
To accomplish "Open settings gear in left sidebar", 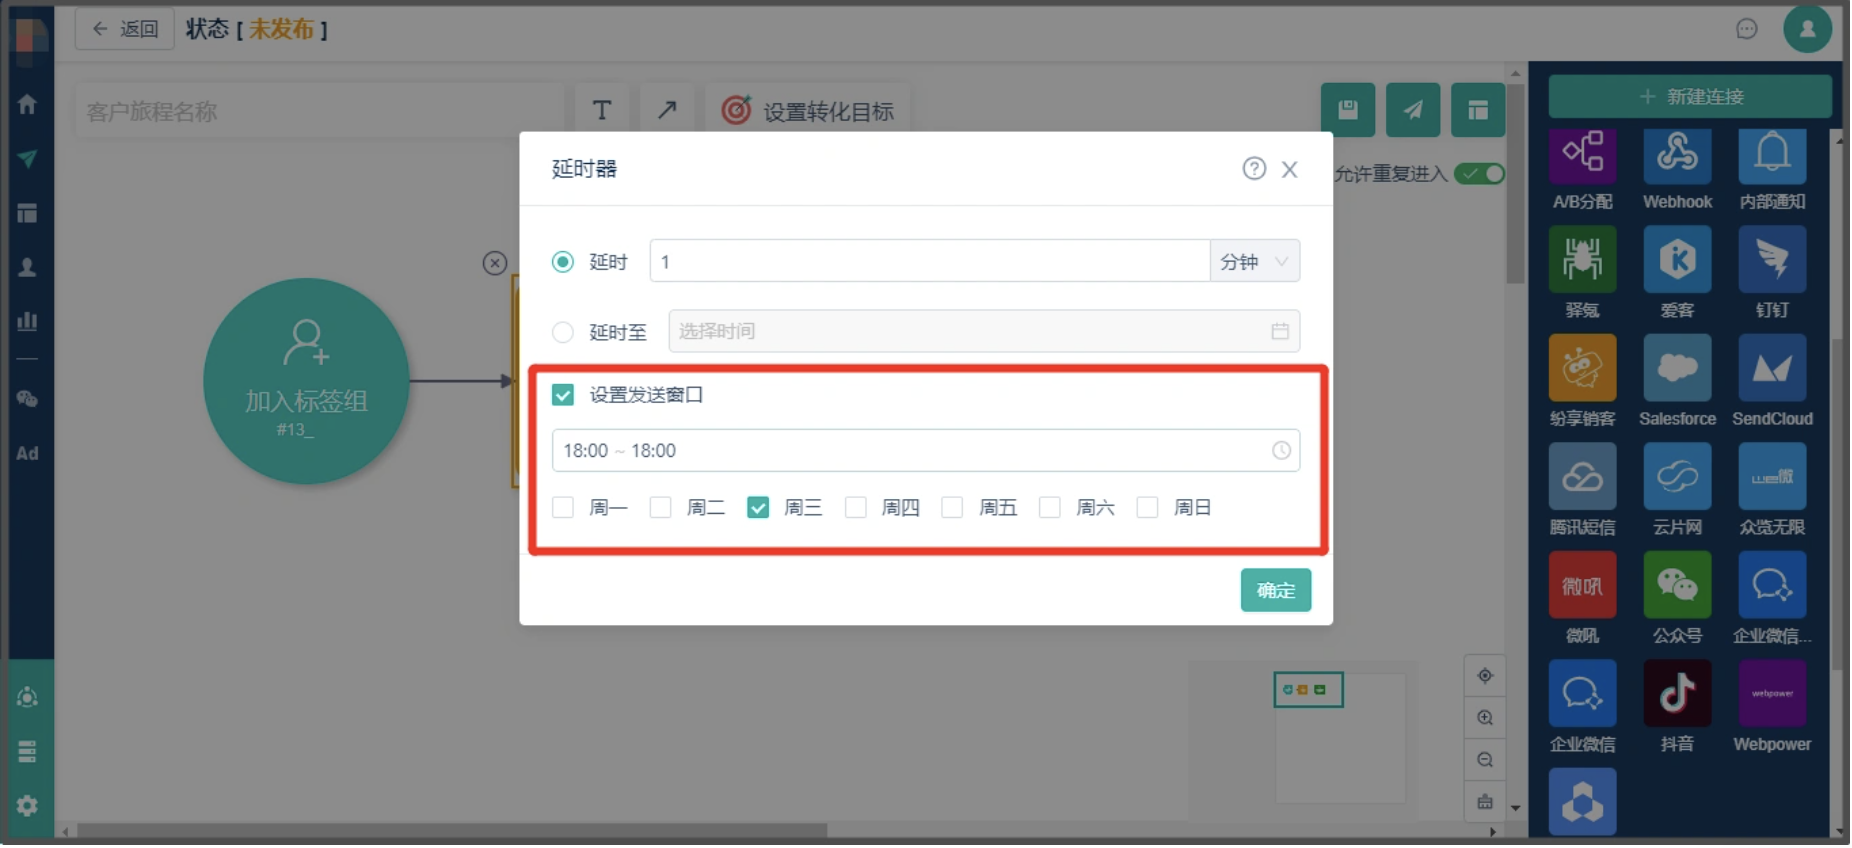I will click(28, 807).
